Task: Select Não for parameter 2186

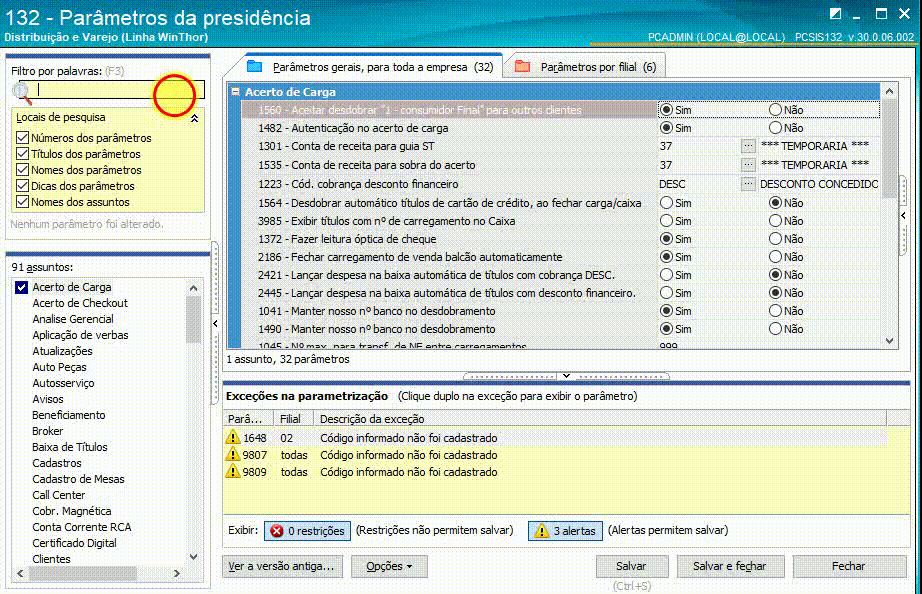Action: (776, 257)
